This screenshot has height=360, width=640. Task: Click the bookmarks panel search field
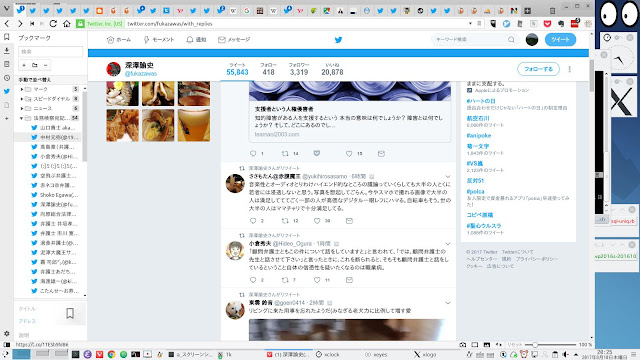point(51,51)
